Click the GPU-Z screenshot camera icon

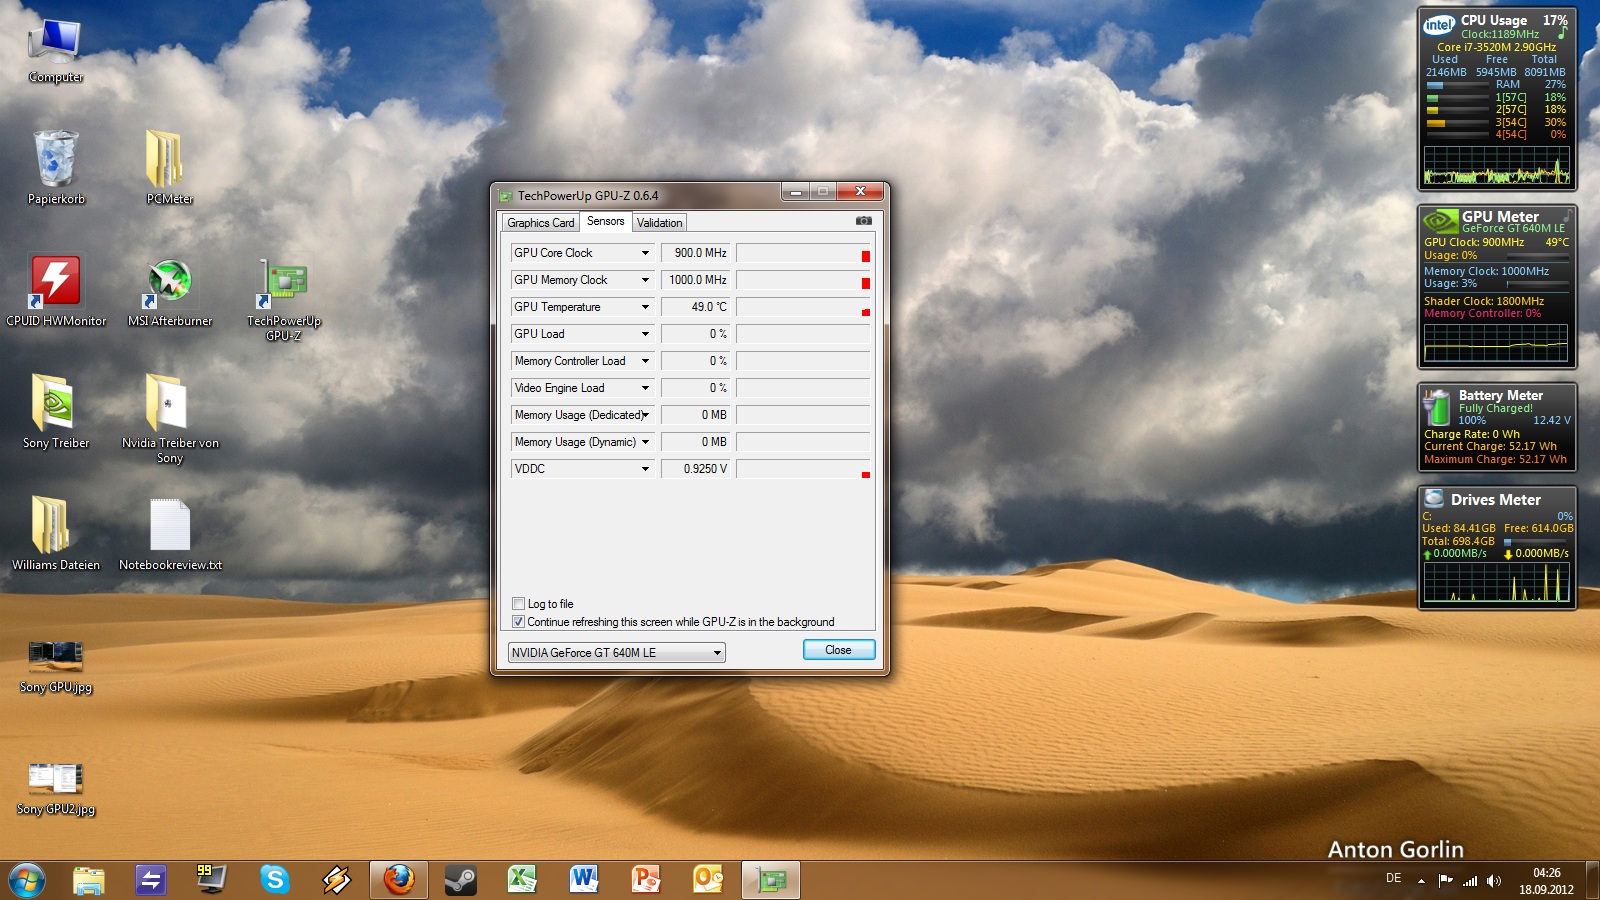pos(863,221)
